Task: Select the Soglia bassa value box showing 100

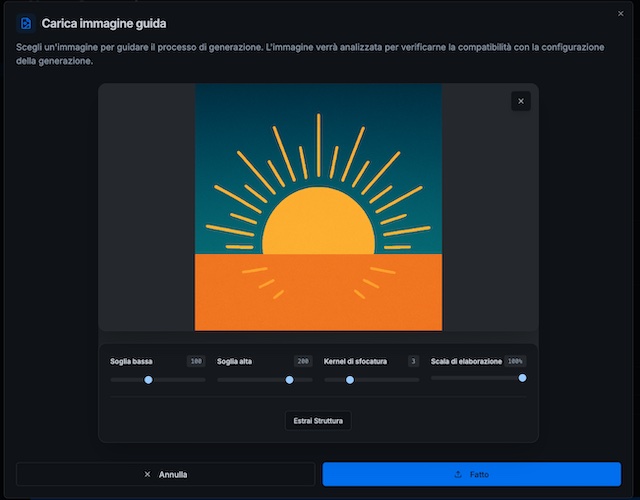Action: click(196, 361)
